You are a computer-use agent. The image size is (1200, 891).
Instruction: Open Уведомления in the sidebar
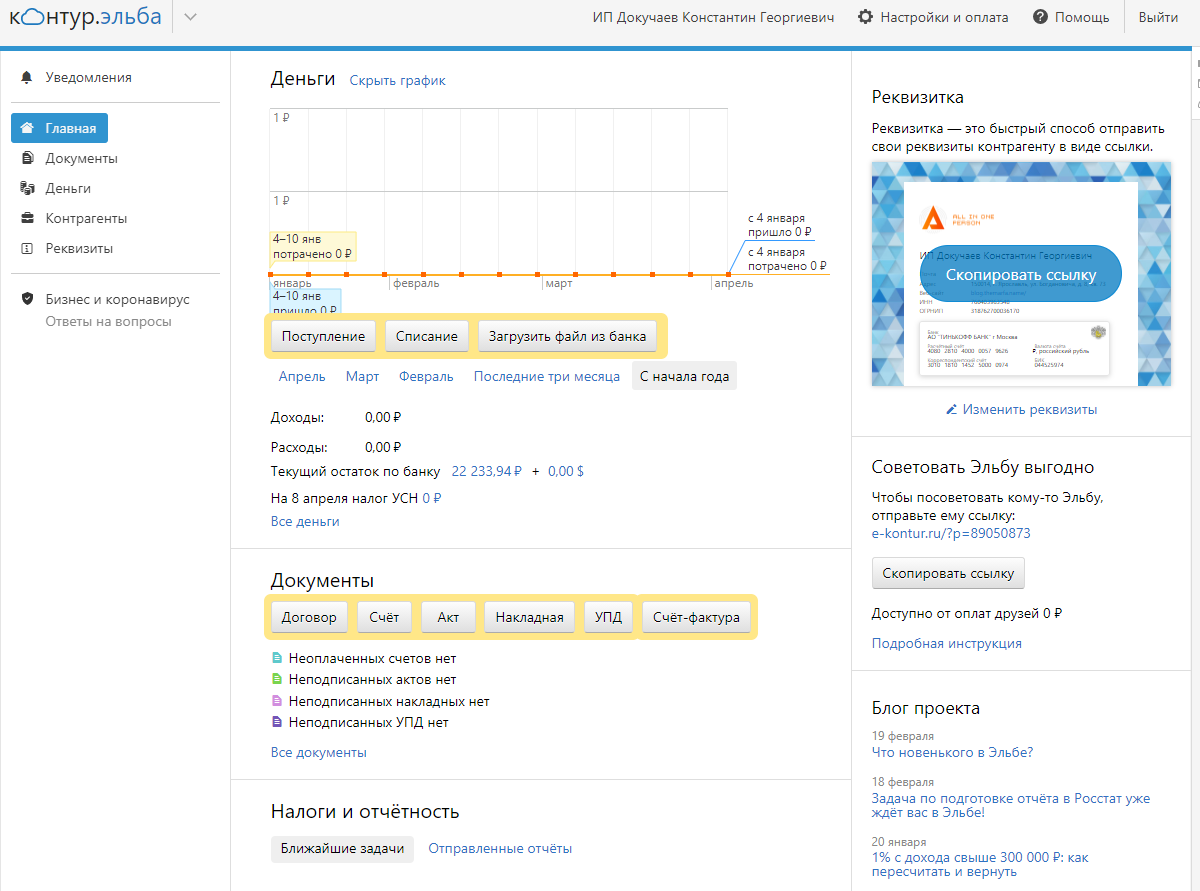88,77
